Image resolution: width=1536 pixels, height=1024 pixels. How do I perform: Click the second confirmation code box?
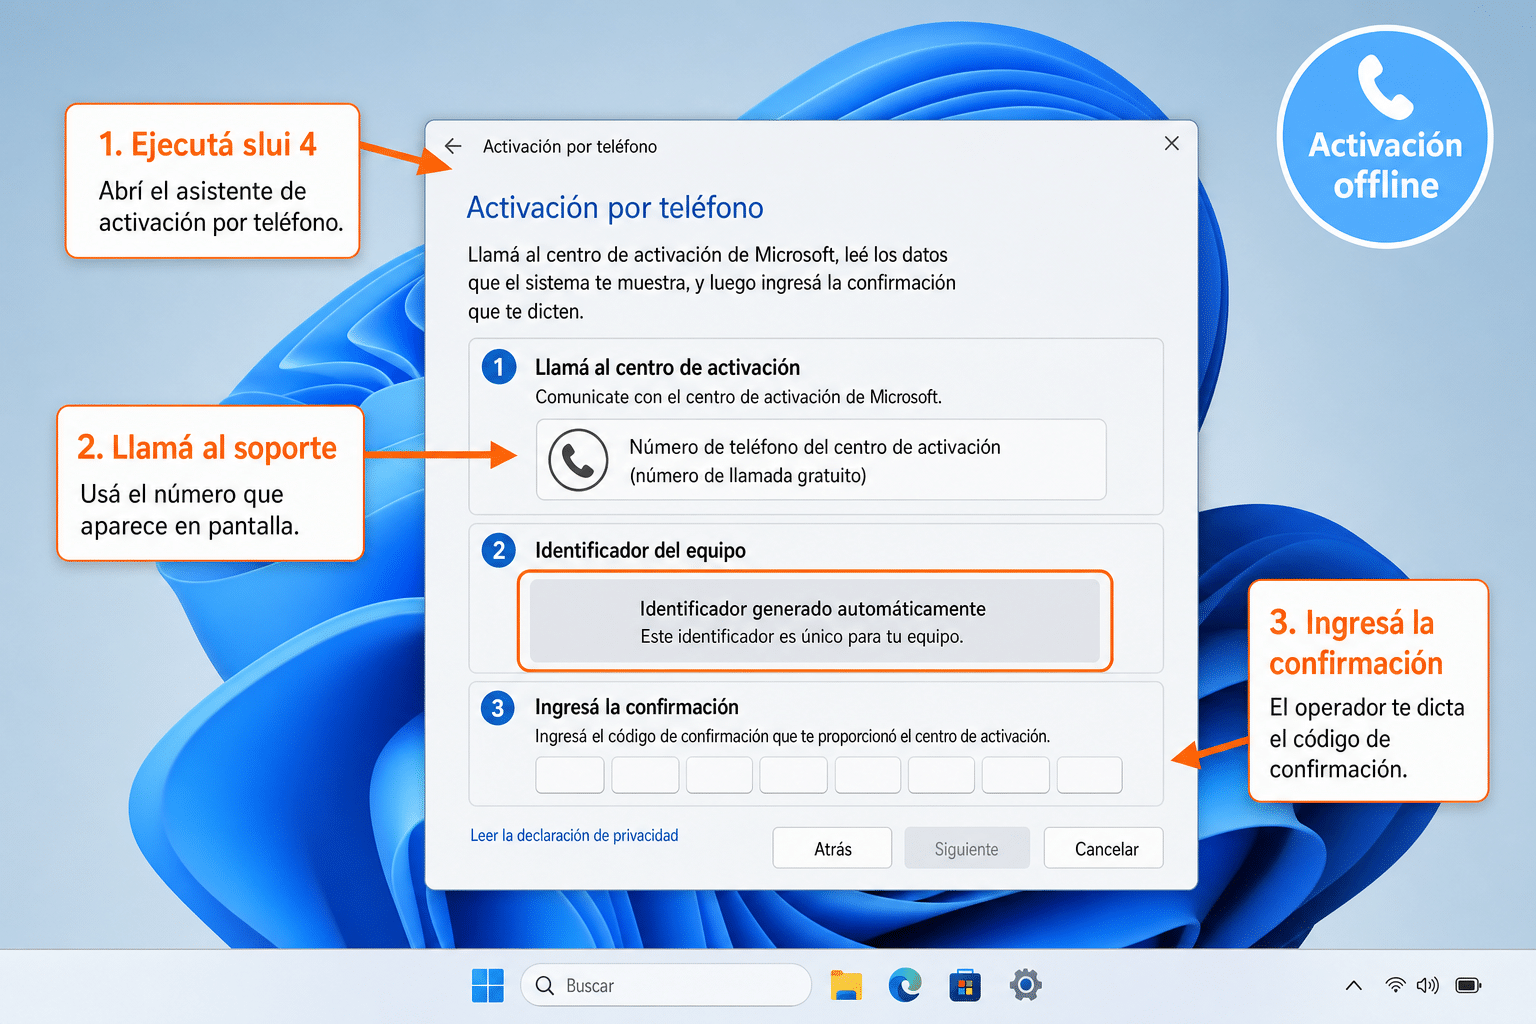pyautogui.click(x=645, y=775)
